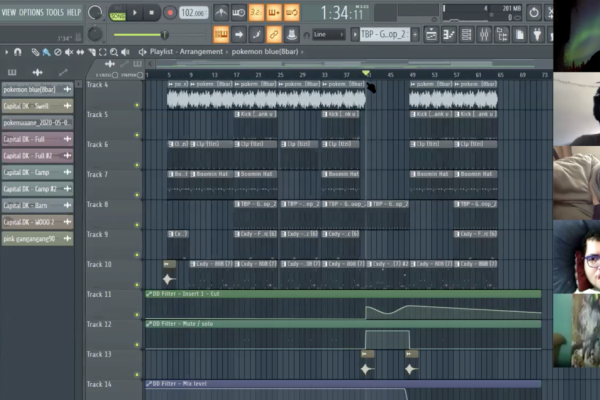Select the Playback speaker tool
The width and height of the screenshot is (600, 400).
(x=125, y=52)
